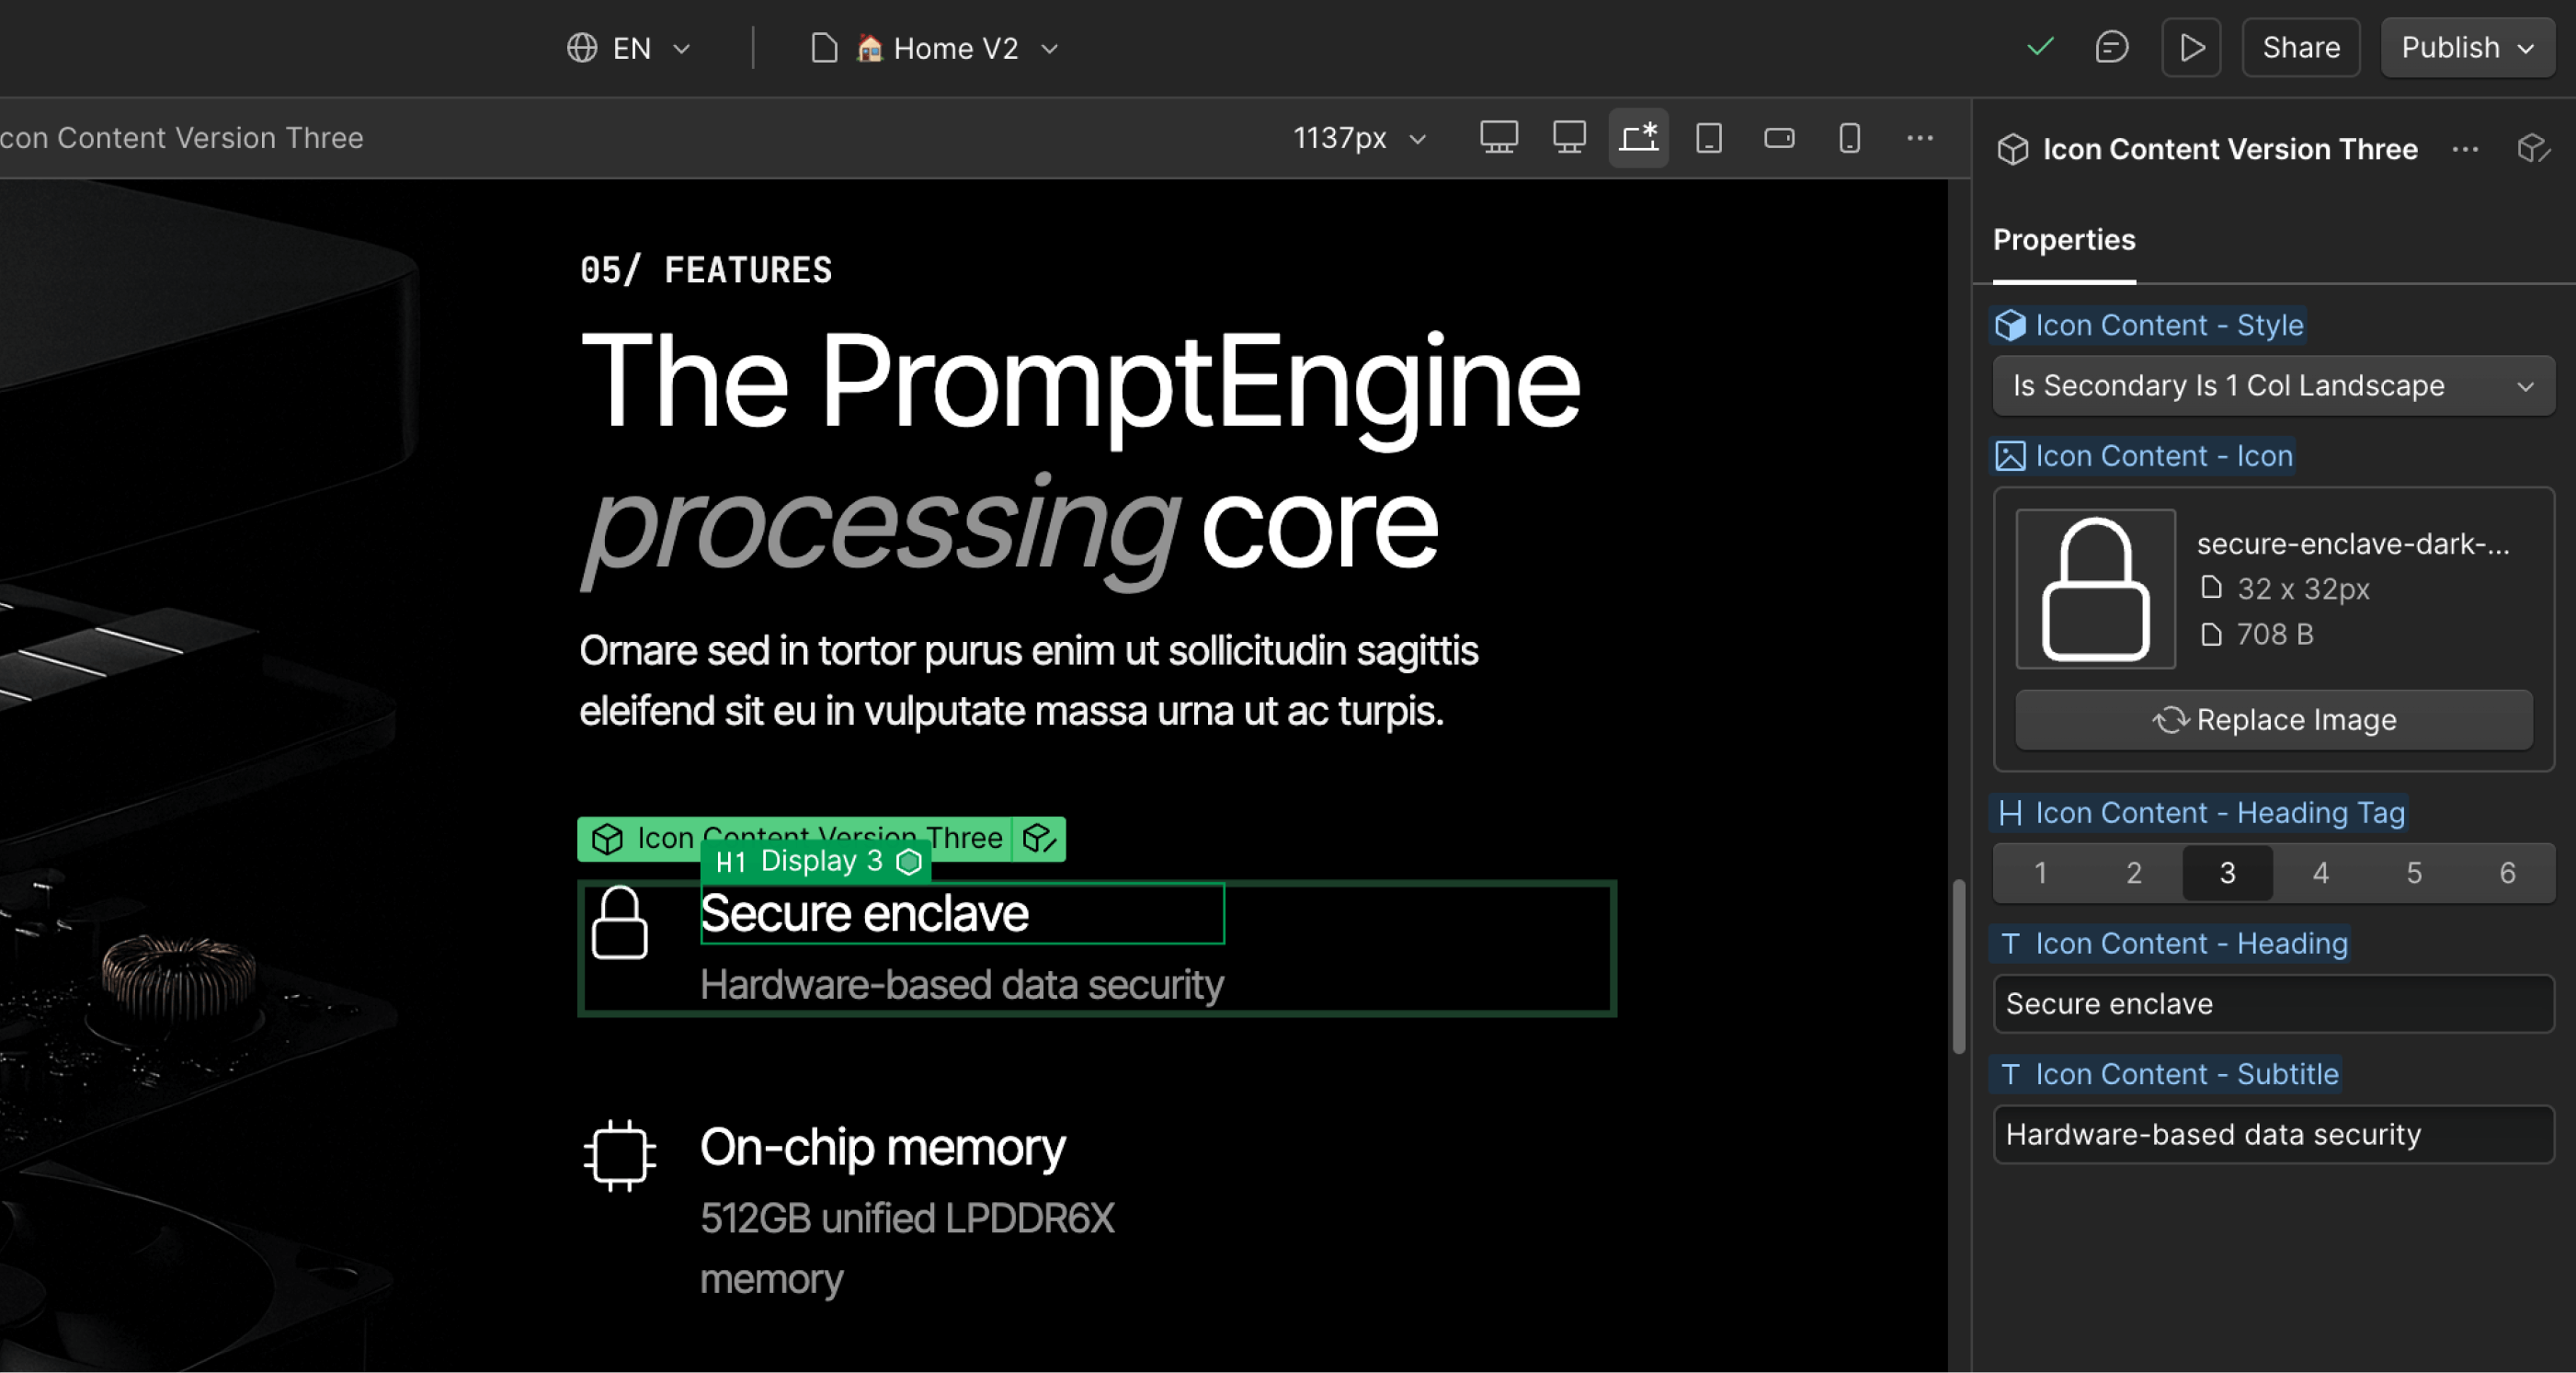This screenshot has width=2576, height=1373.
Task: Open the page settings icon next to Home V2
Action: (x=824, y=47)
